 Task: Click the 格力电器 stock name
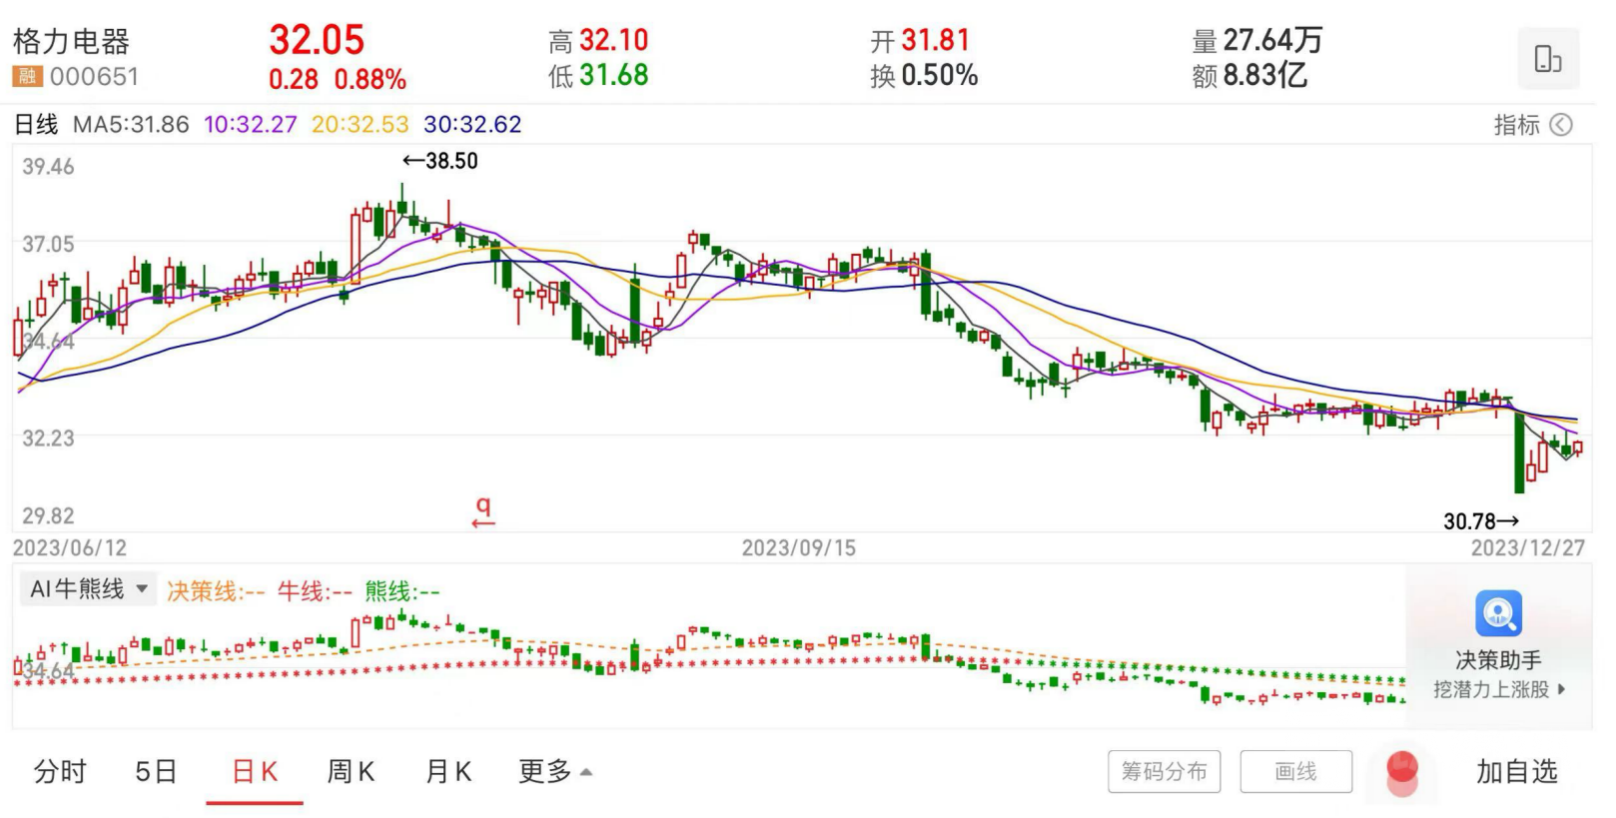(x=71, y=42)
